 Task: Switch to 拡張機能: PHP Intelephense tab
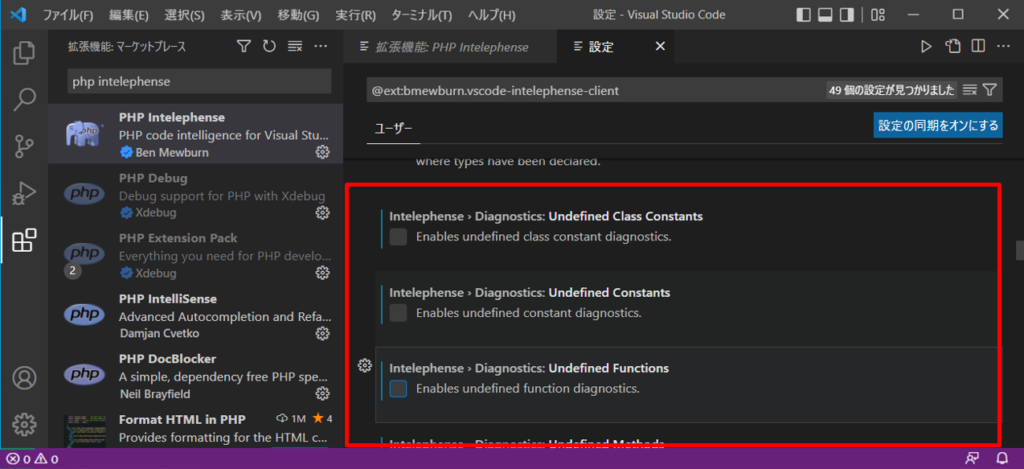(x=451, y=46)
